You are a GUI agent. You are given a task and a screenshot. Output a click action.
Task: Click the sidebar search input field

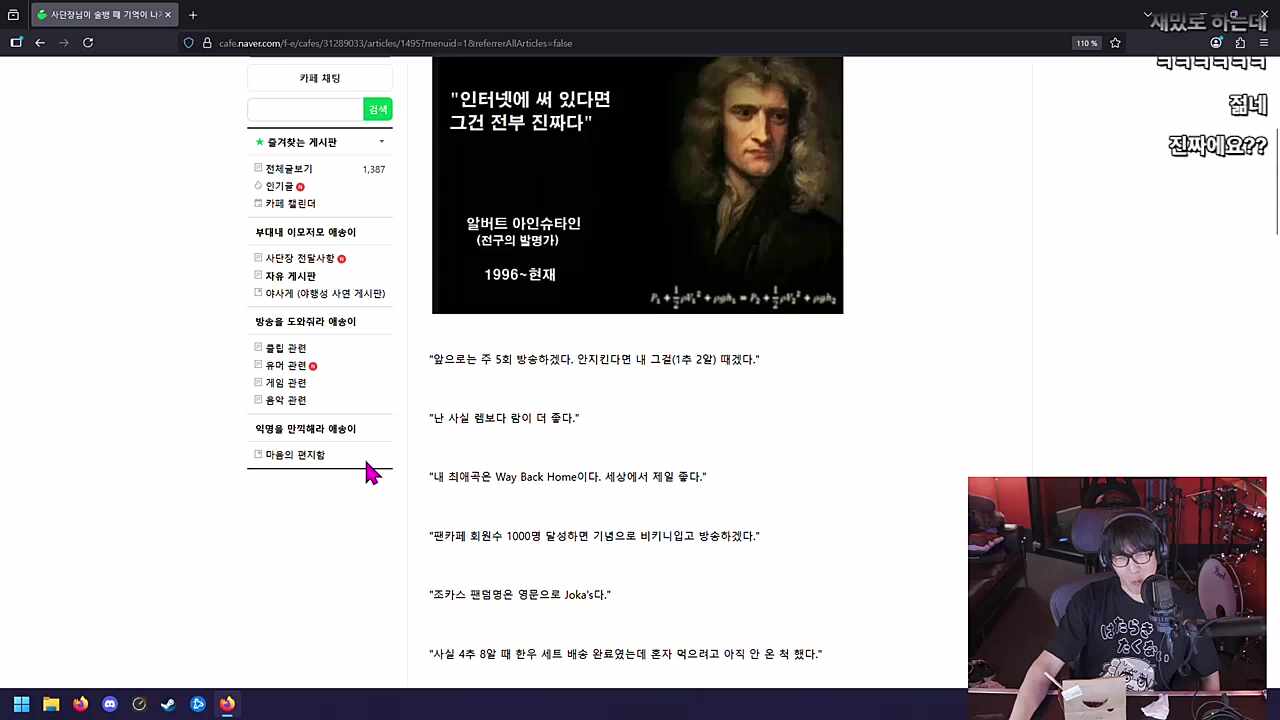[305, 109]
